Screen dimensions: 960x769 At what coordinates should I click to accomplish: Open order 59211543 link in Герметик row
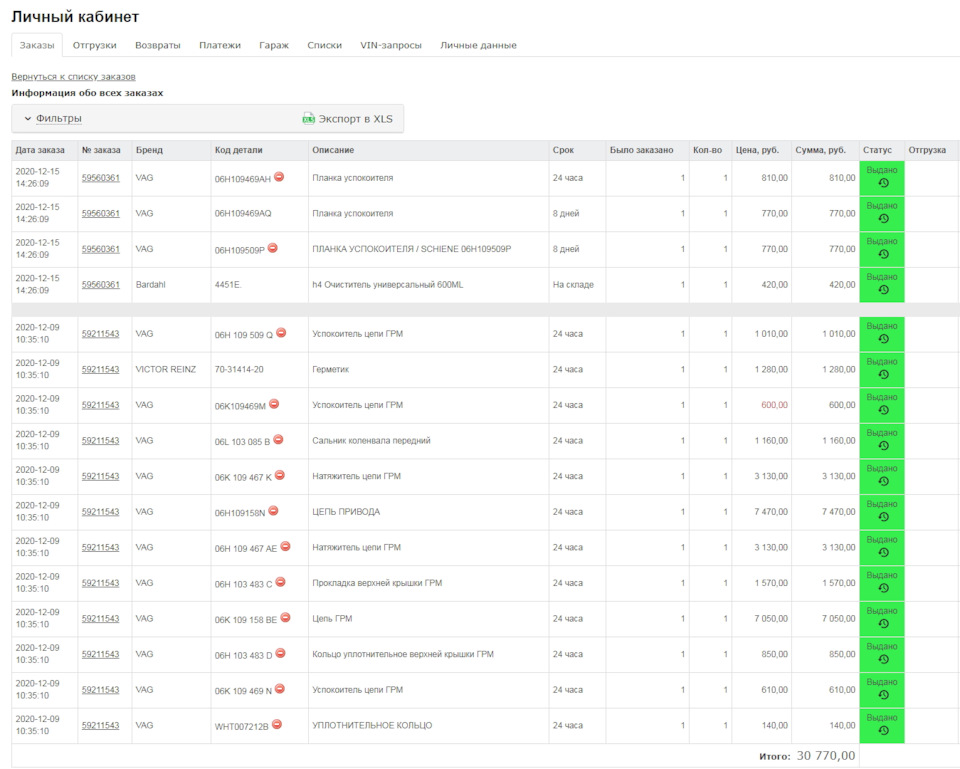[x=100, y=370]
